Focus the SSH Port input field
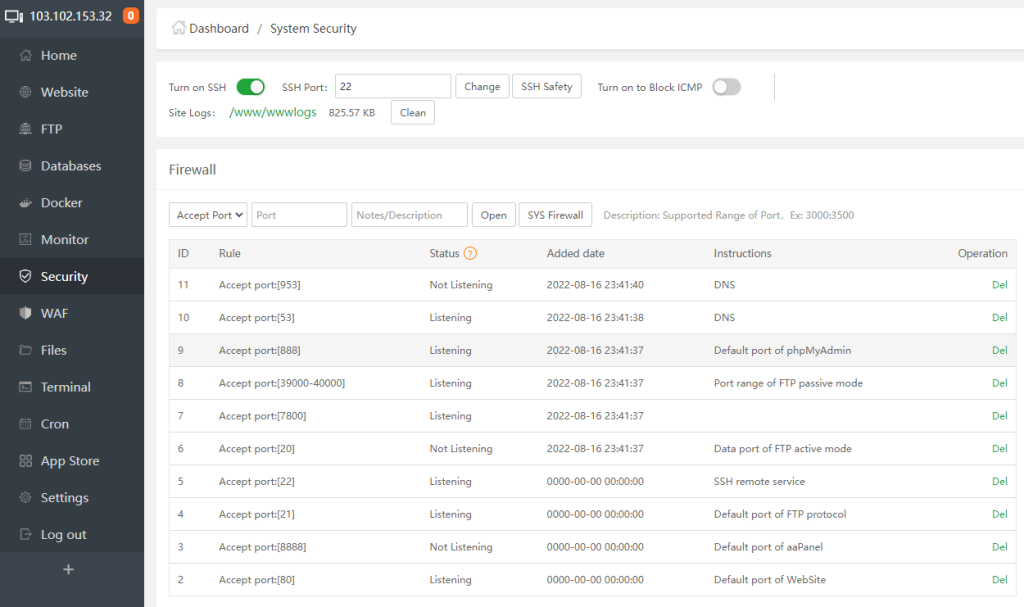Viewport: 1024px width, 607px height. click(392, 87)
